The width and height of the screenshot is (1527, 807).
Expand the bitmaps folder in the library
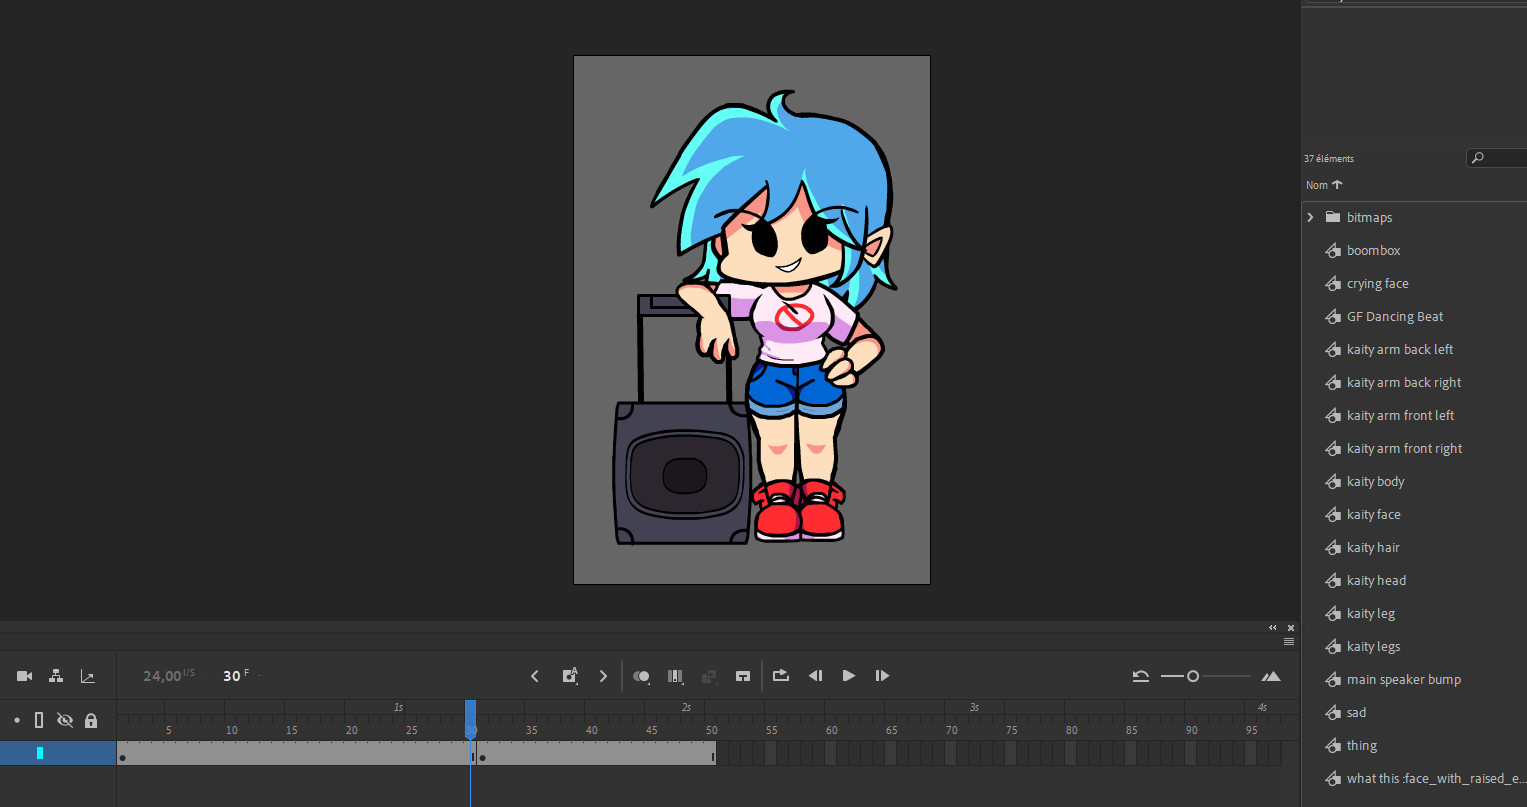pos(1310,217)
